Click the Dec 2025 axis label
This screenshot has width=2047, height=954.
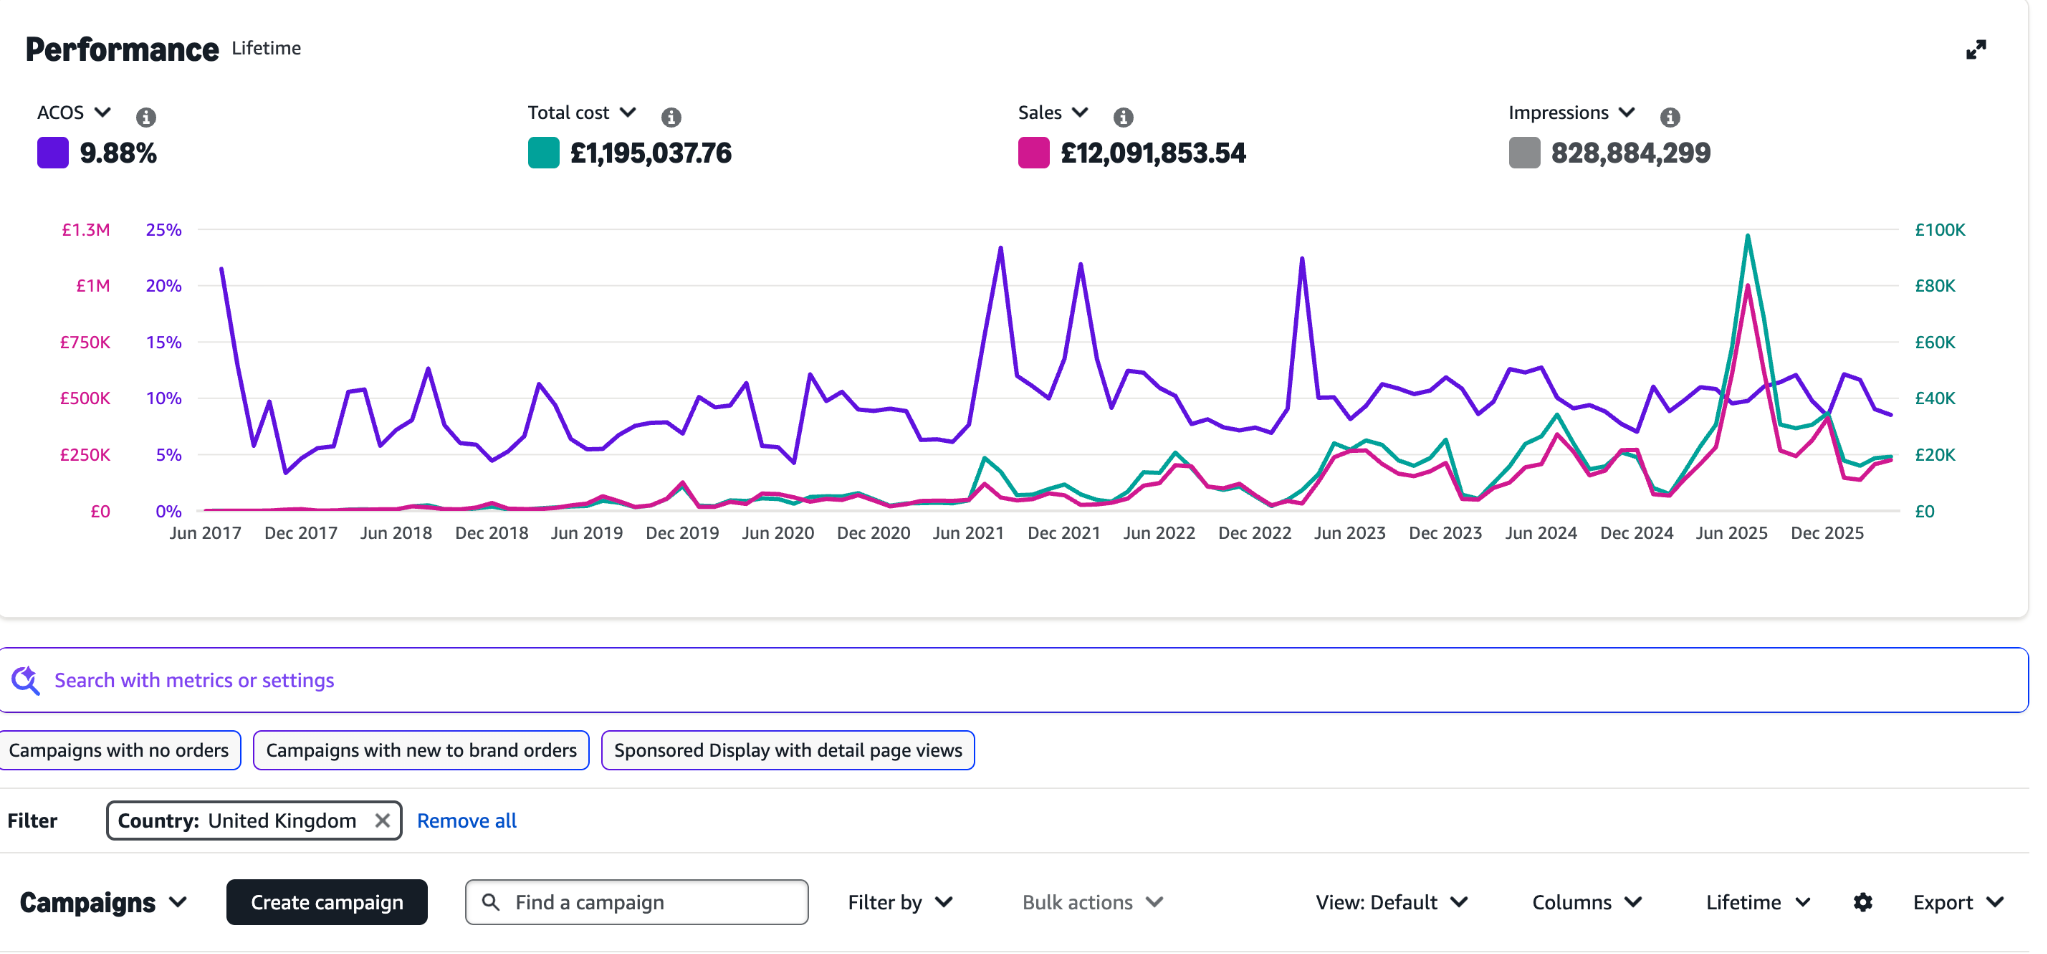[1827, 533]
